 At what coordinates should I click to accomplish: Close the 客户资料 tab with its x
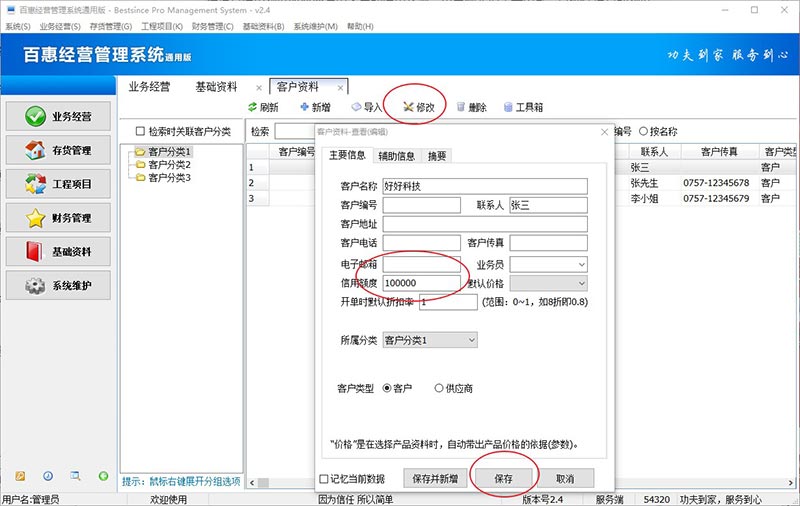pos(340,88)
